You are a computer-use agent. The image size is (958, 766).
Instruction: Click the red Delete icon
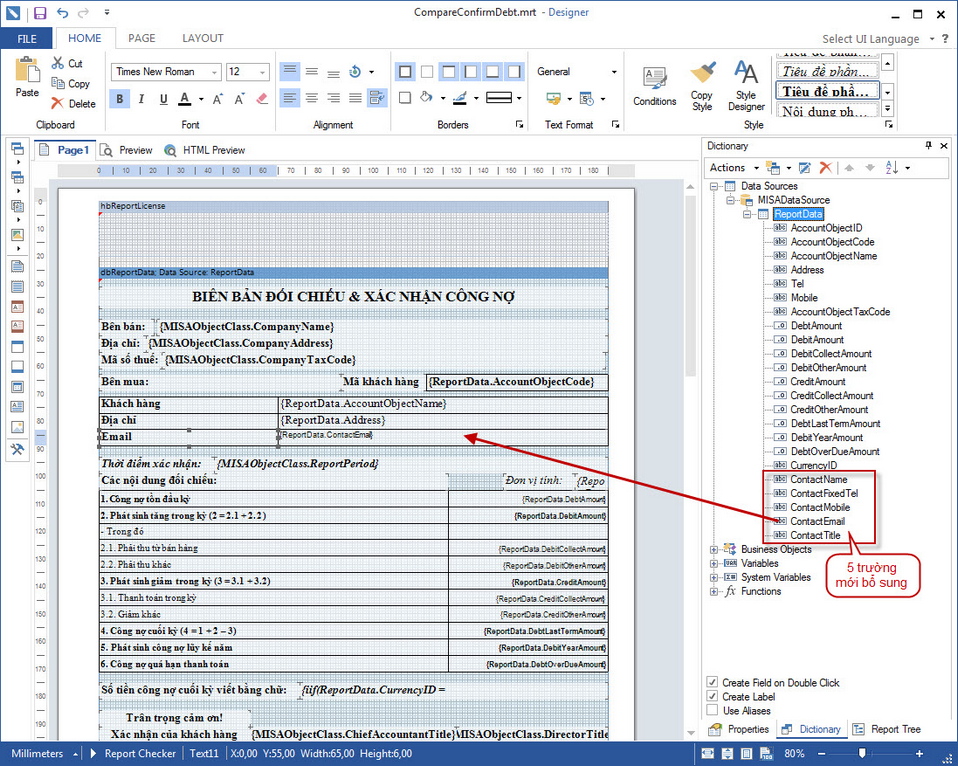57,103
